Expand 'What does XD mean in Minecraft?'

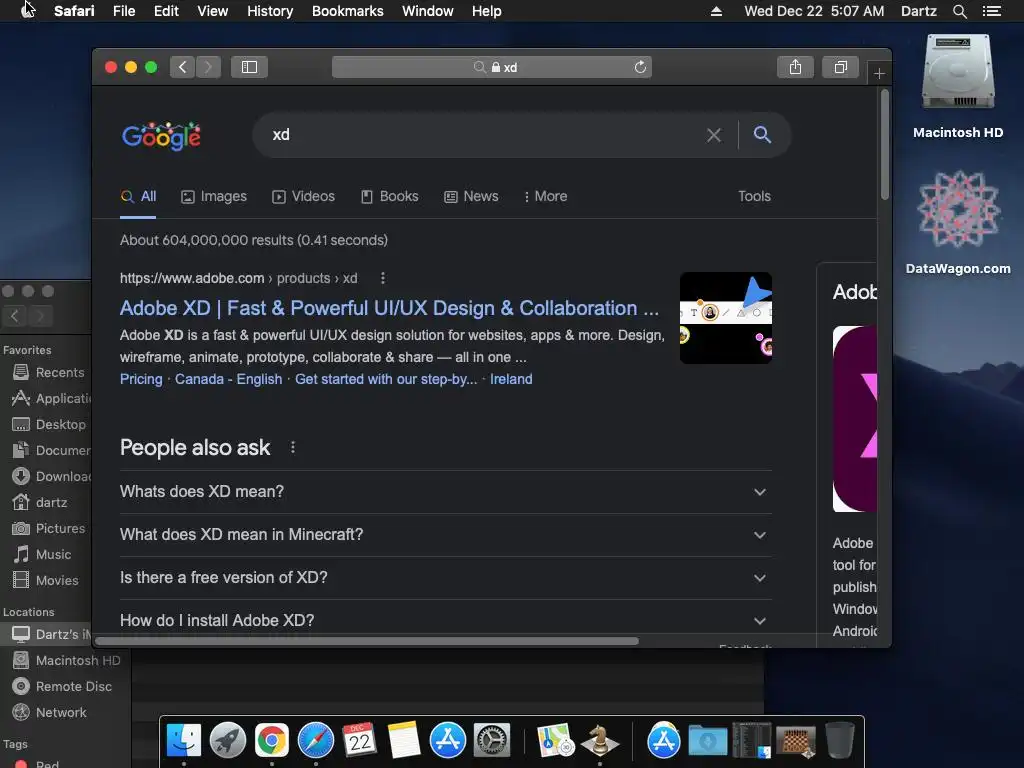445,535
